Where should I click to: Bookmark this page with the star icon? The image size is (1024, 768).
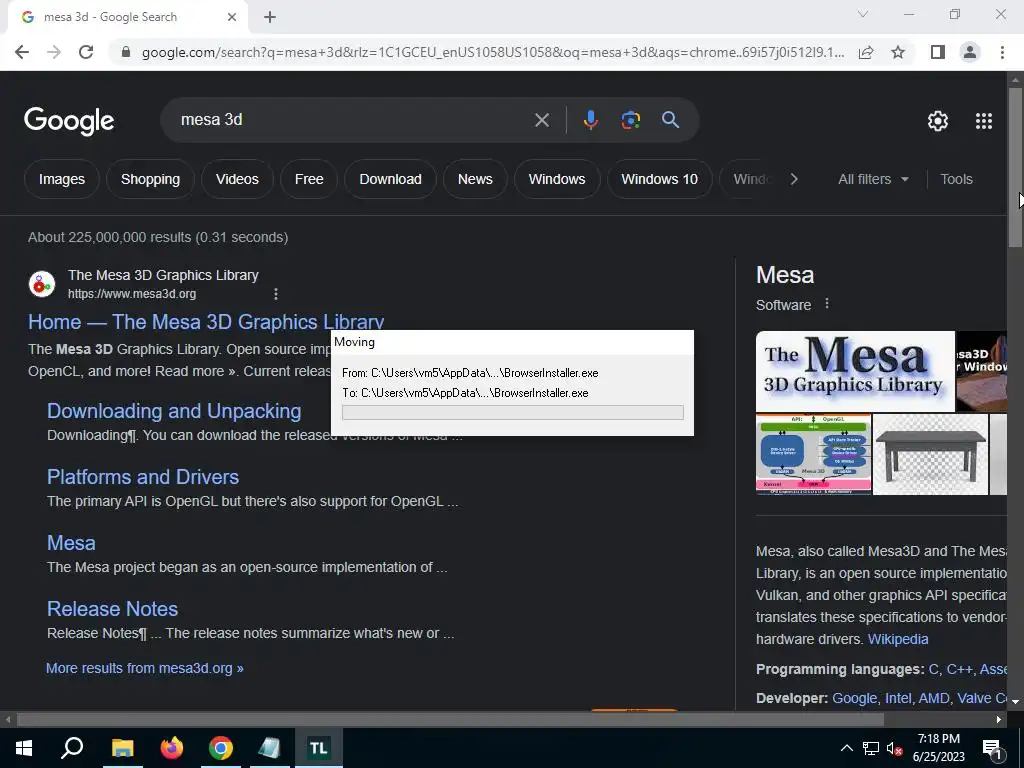898,52
